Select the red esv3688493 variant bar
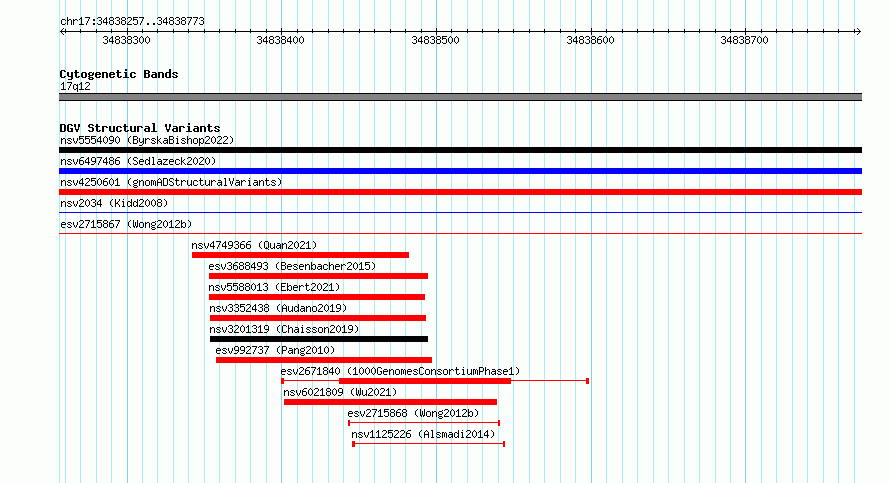Viewport: 890px width, 483px height. [x=318, y=276]
